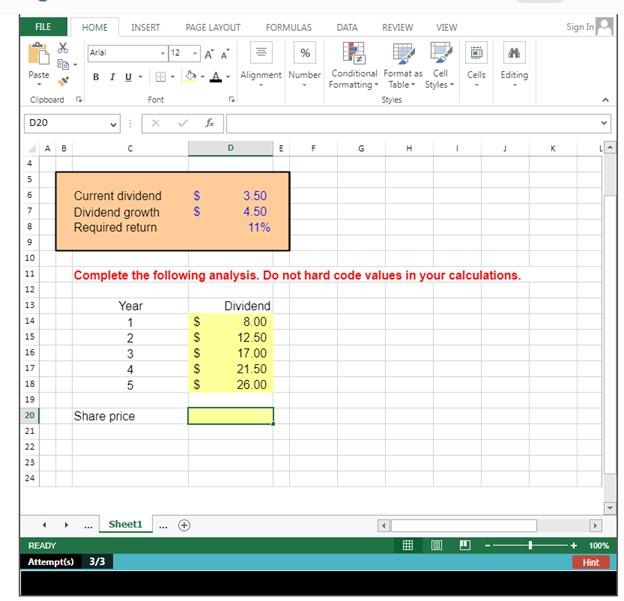
Task: Open the Cells group
Action: 476,64
